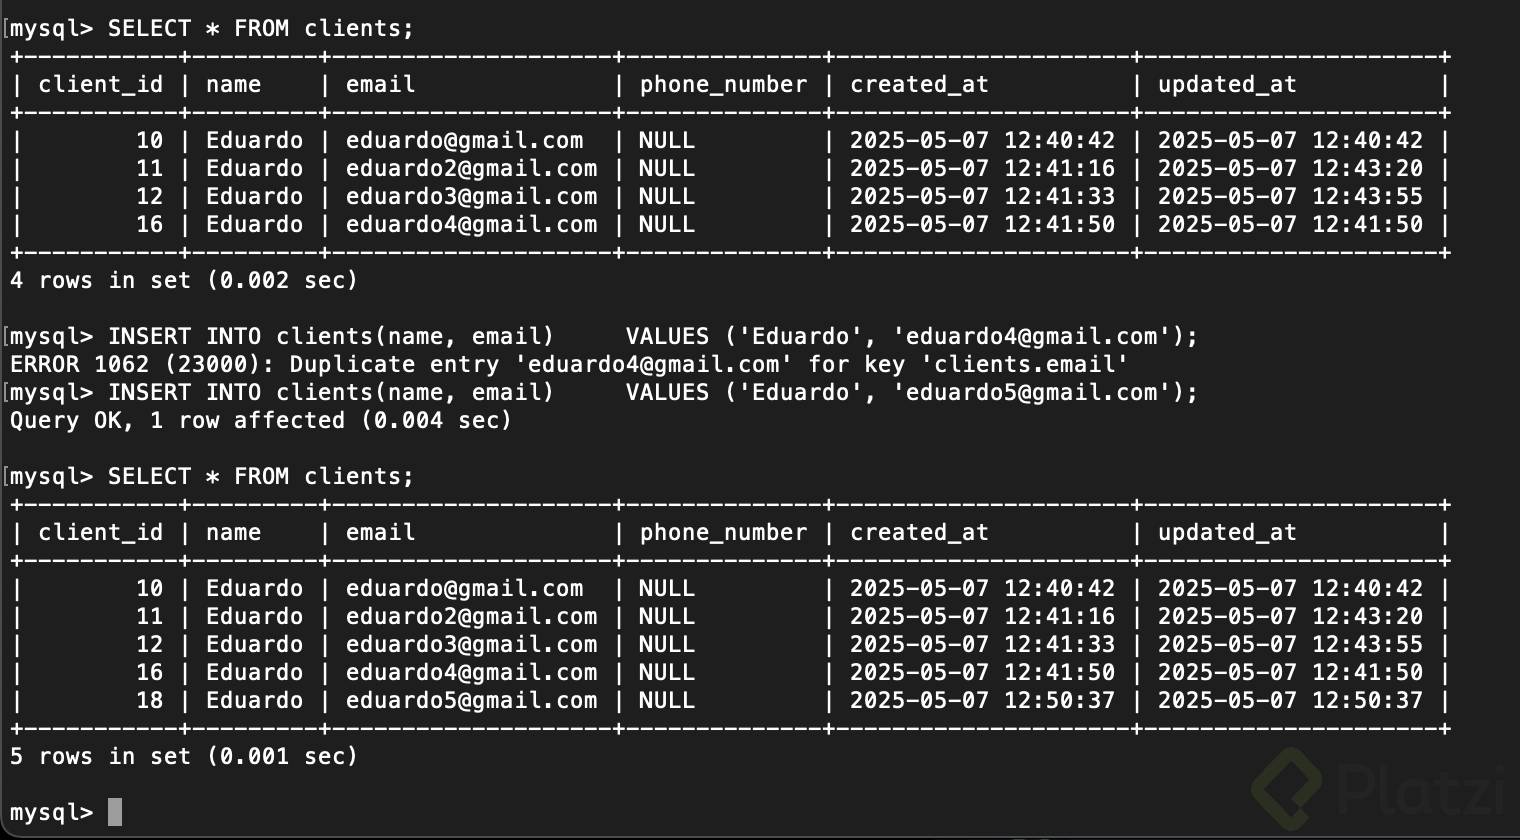
Task: Click the second SELECT * FROM clients command
Action: tap(260, 476)
